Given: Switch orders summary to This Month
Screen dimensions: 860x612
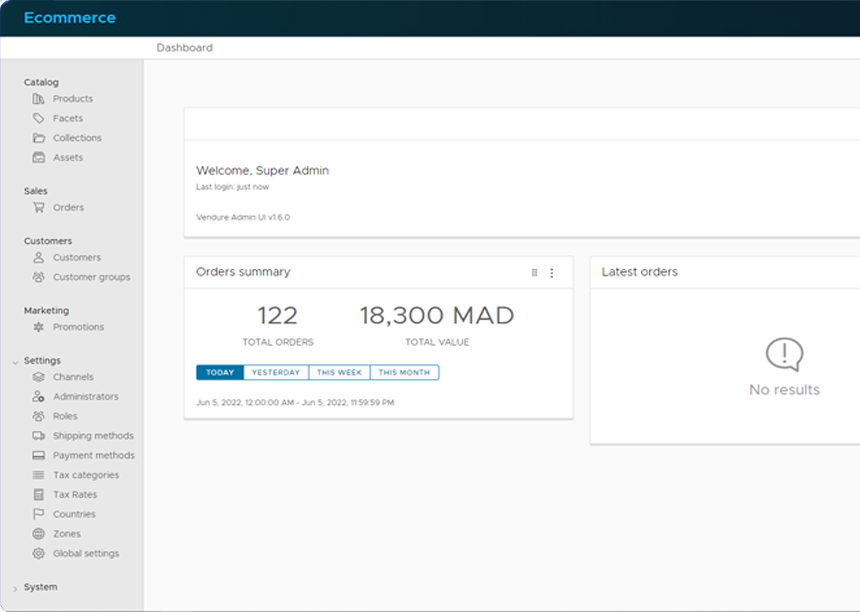Looking at the screenshot, I should 404,372.
